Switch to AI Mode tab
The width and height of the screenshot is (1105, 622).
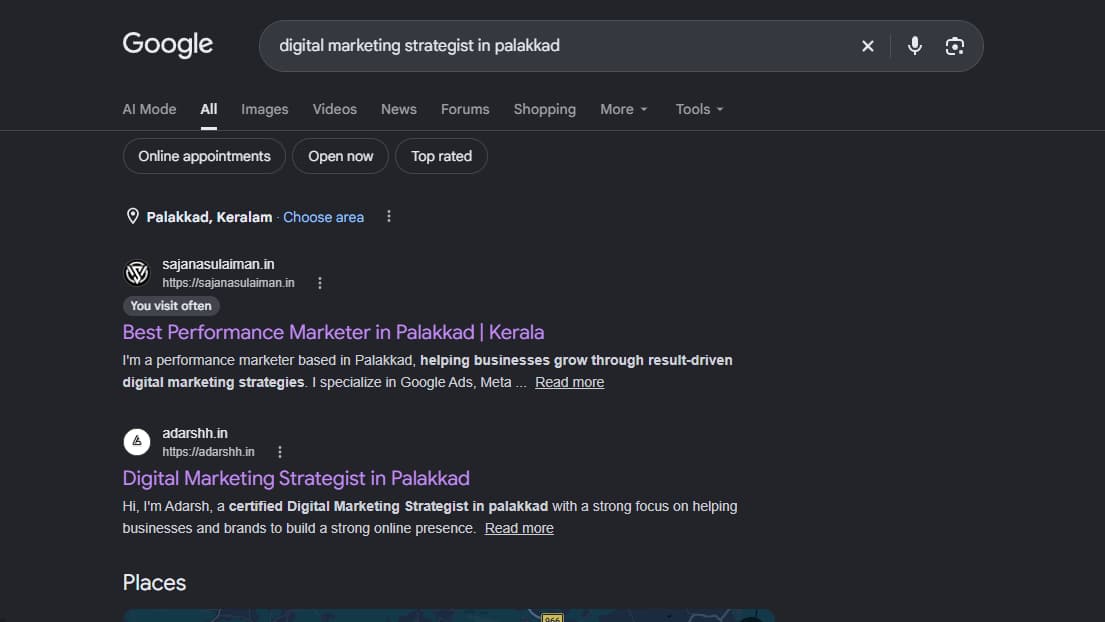(149, 109)
